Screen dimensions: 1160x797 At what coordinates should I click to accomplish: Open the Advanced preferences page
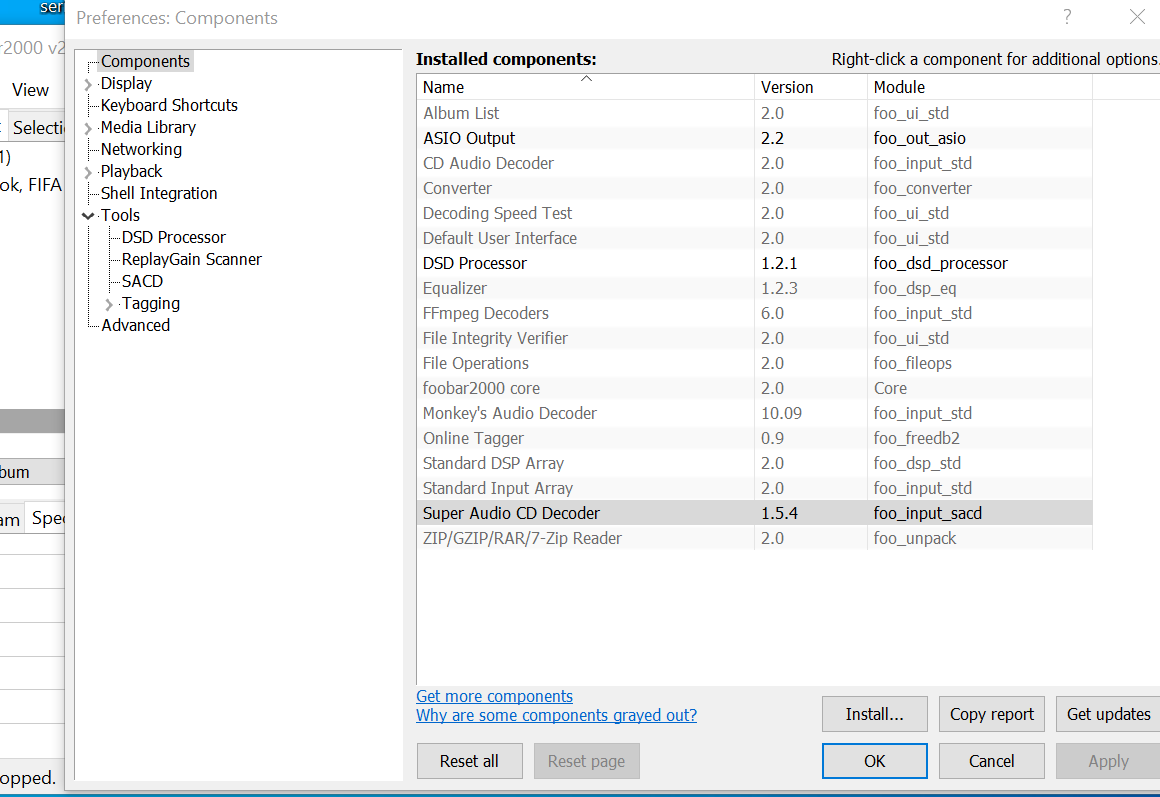(135, 325)
